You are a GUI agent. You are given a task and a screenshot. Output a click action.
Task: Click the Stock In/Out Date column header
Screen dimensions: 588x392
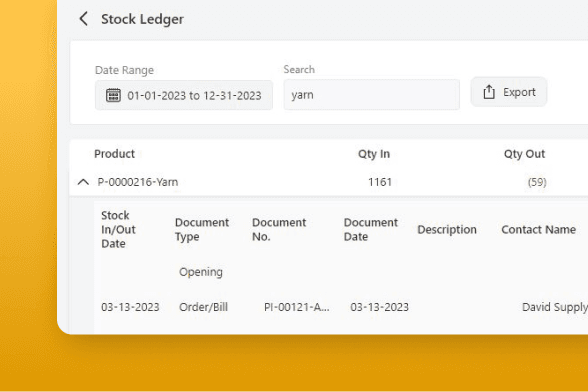(x=118, y=230)
